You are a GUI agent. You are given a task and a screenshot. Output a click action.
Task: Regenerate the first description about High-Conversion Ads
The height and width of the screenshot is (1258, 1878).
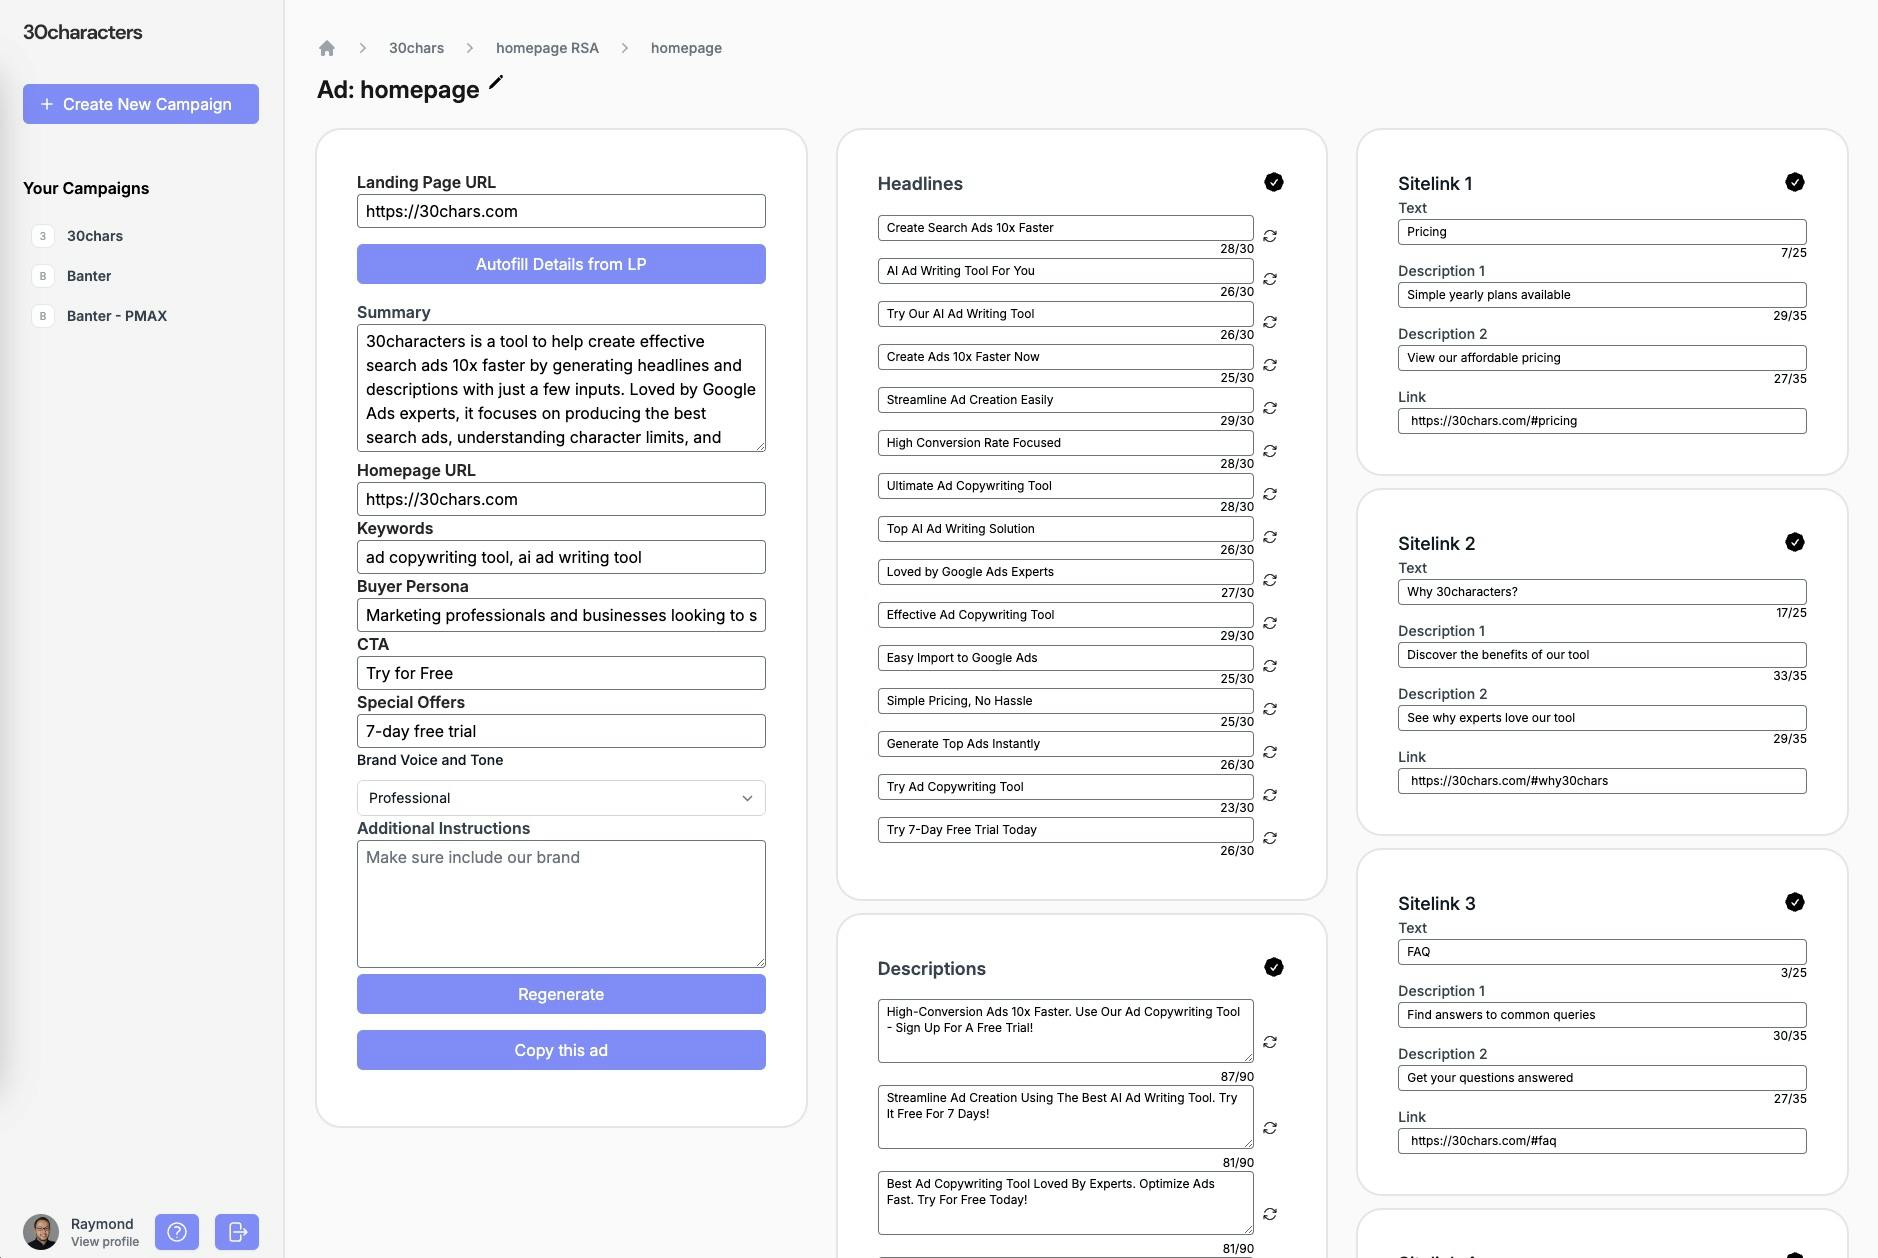click(1270, 1042)
